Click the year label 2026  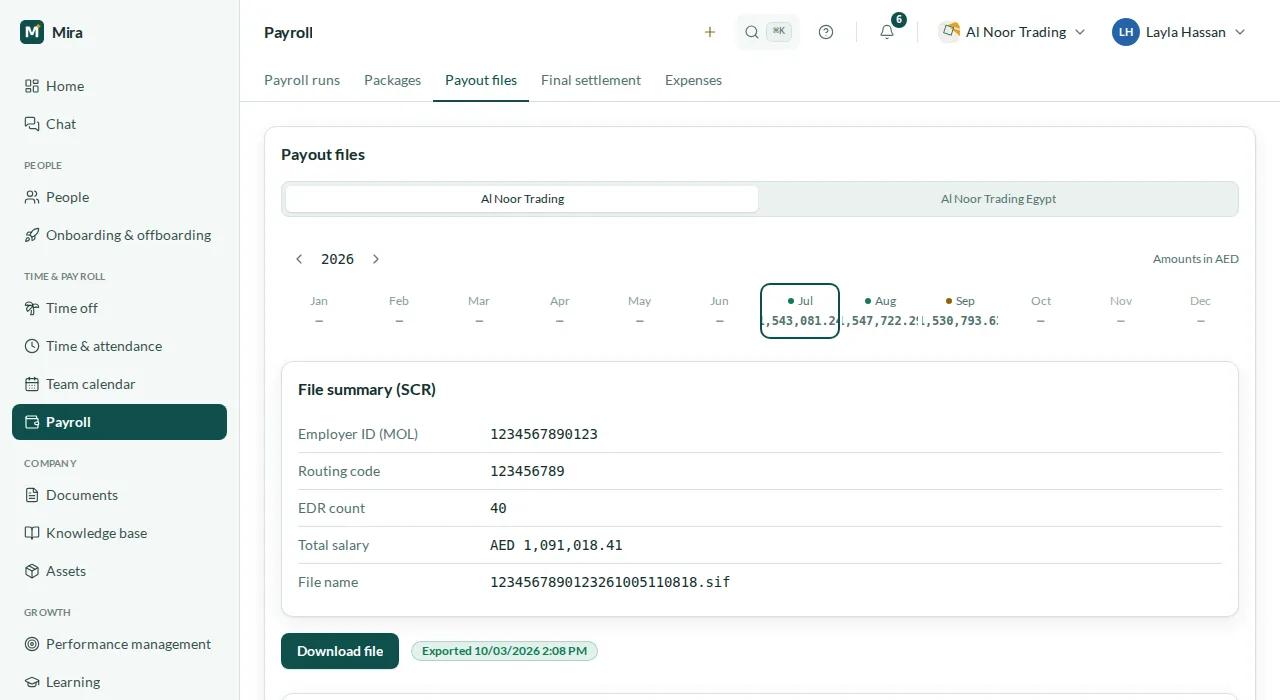337,259
